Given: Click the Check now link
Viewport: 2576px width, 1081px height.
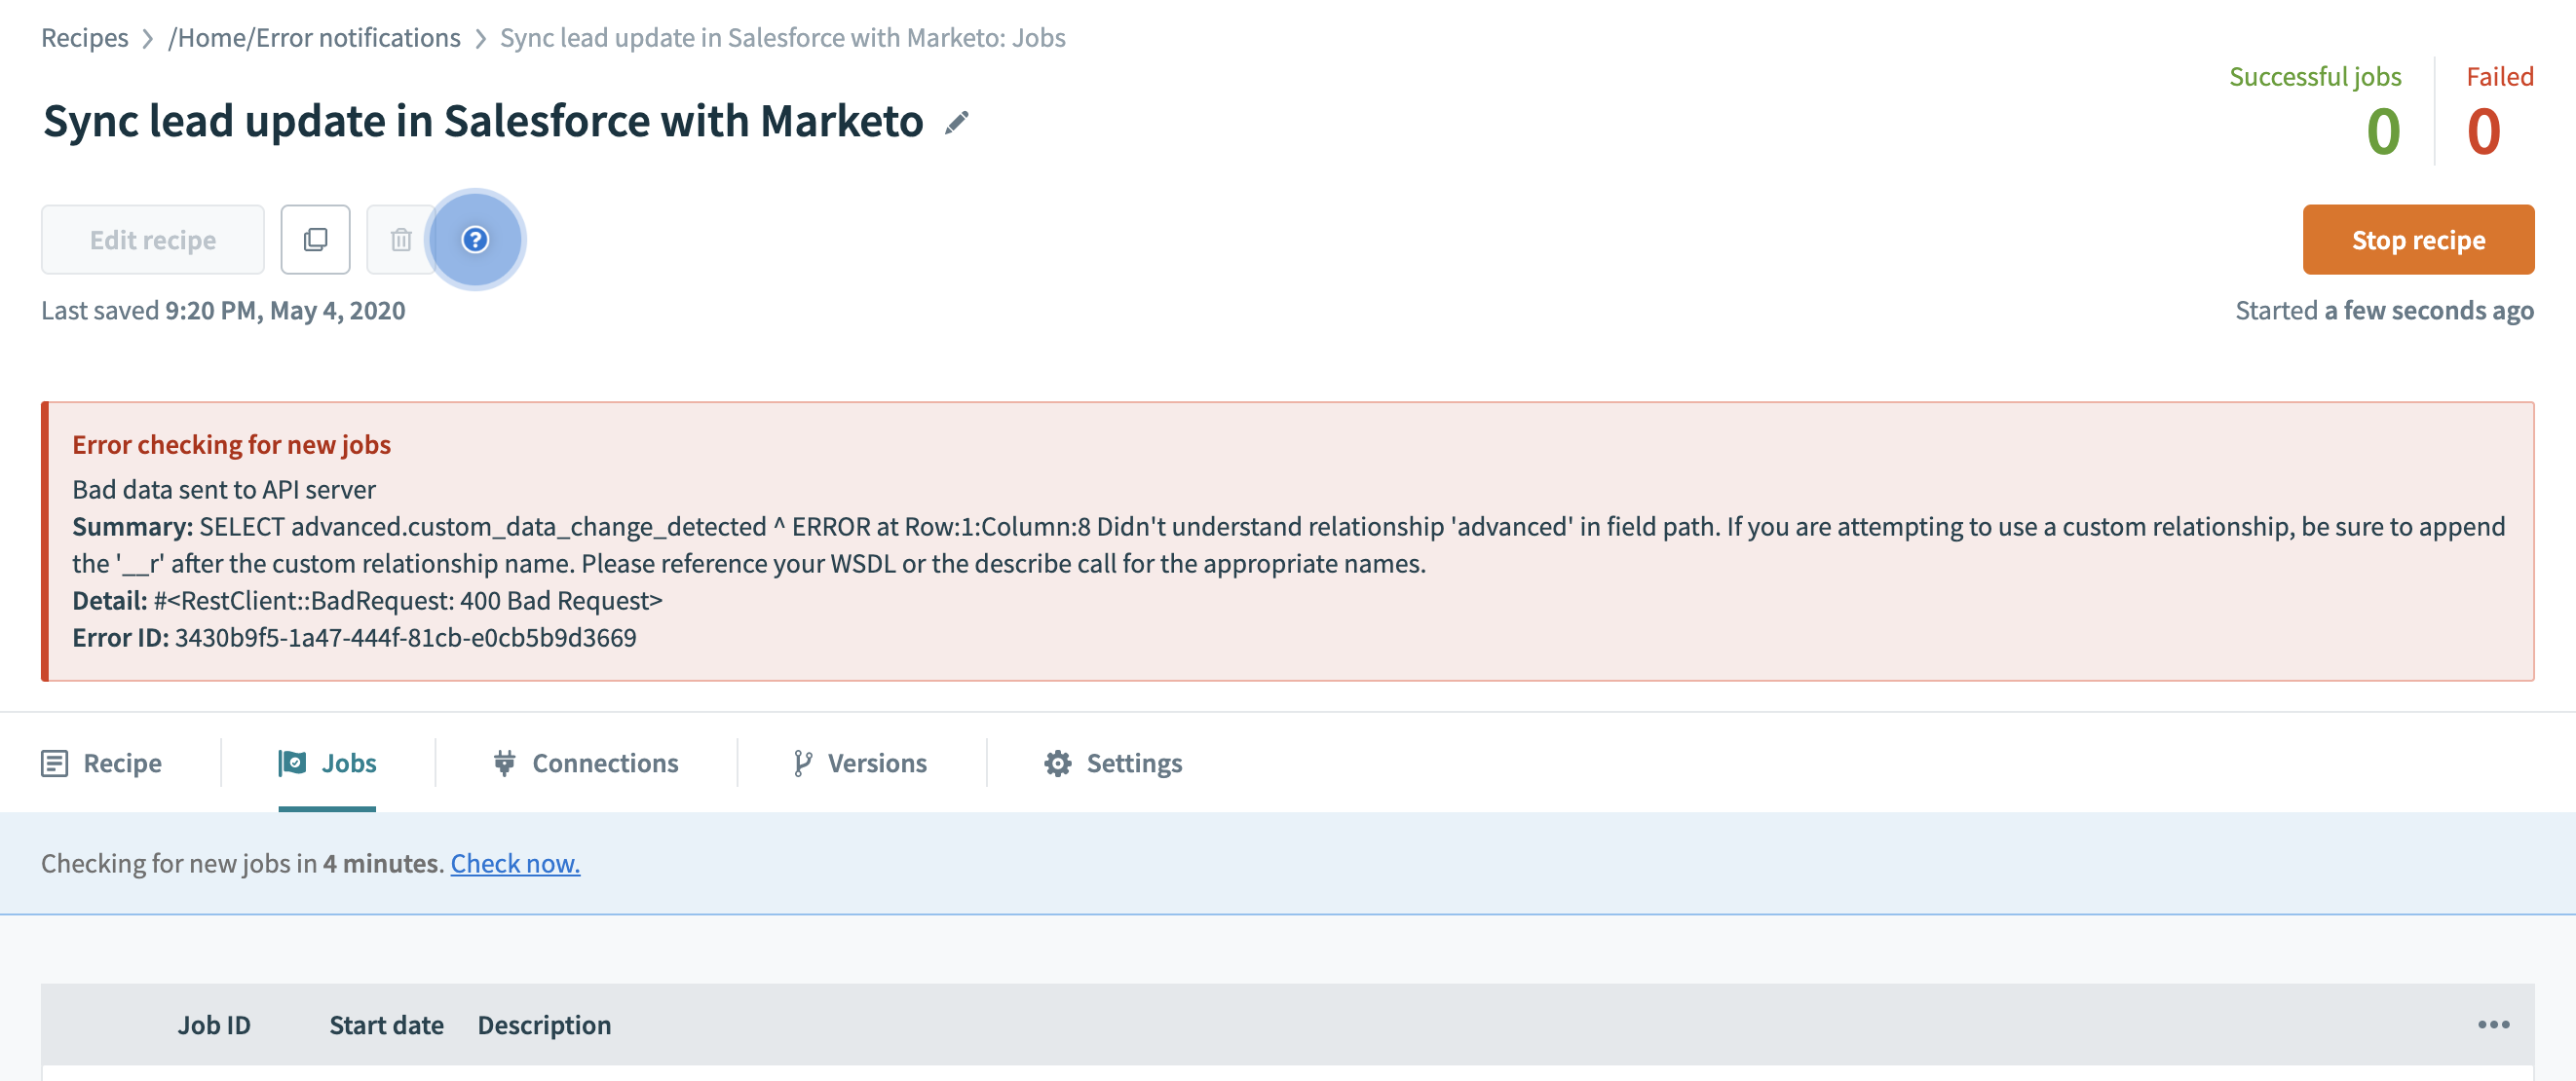Looking at the screenshot, I should coord(515,863).
